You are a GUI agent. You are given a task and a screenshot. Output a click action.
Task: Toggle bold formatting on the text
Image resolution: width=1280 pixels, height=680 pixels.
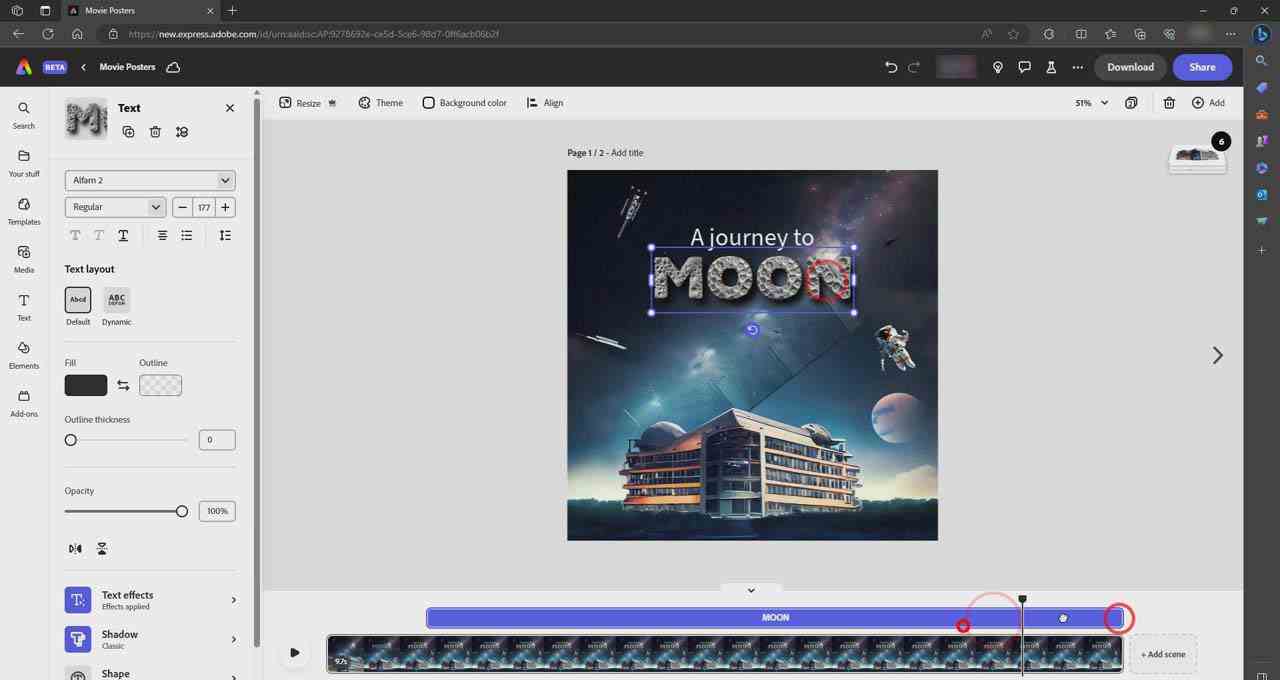(x=75, y=235)
